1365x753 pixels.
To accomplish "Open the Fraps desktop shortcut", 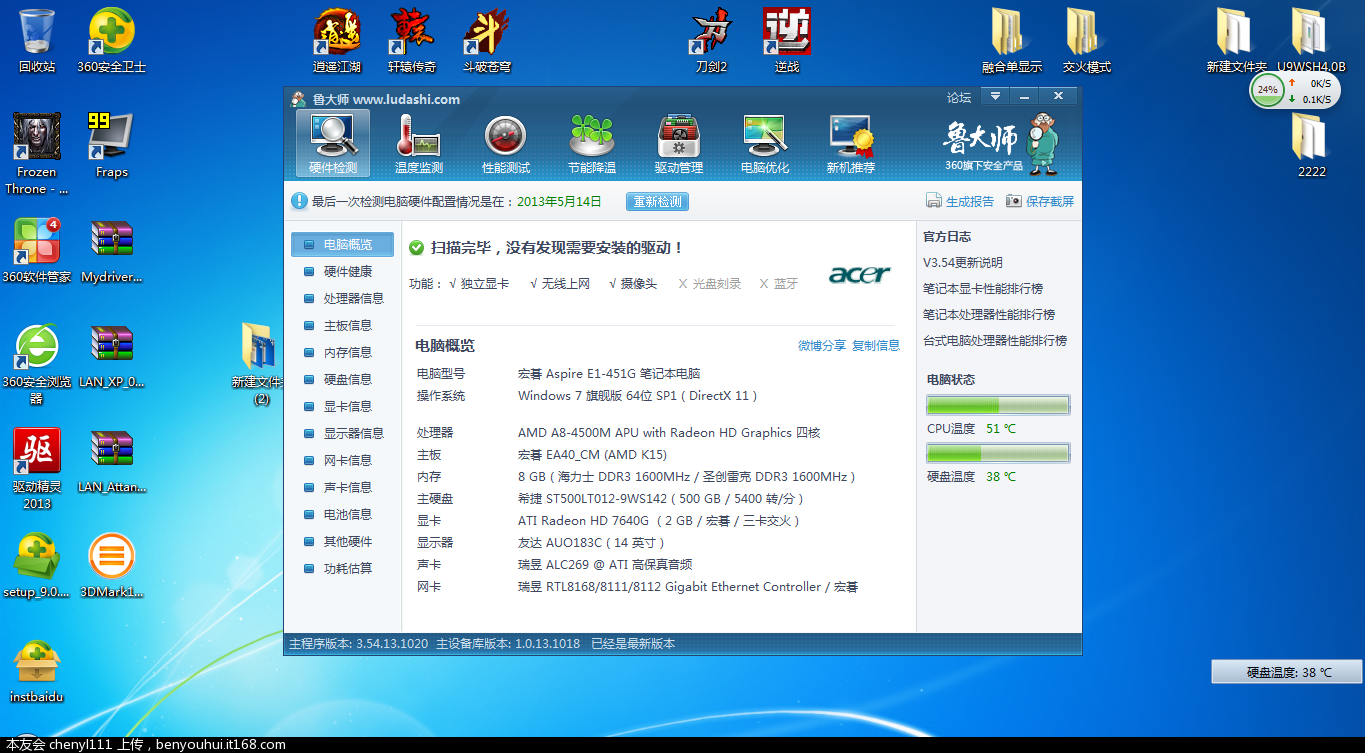I will [x=112, y=145].
